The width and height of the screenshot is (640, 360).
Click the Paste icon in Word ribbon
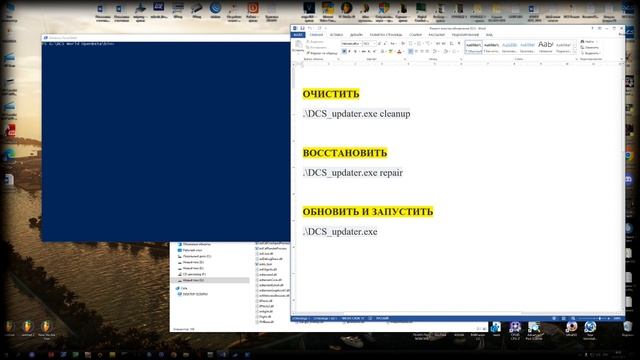click(298, 44)
